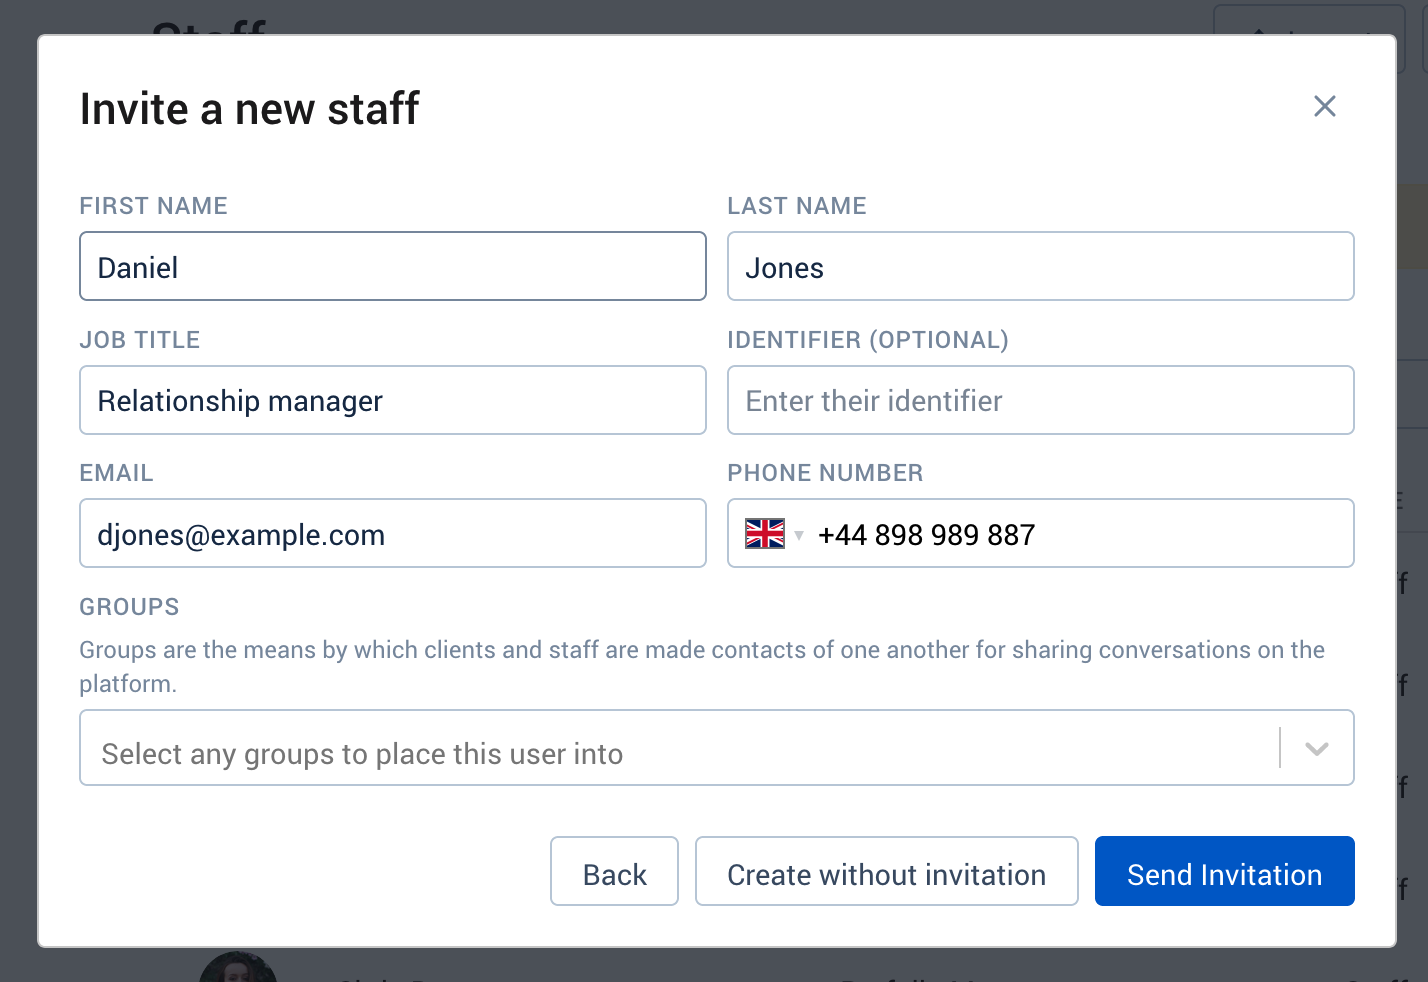This screenshot has width=1428, height=982.
Task: Click the Back button
Action: [x=614, y=871]
